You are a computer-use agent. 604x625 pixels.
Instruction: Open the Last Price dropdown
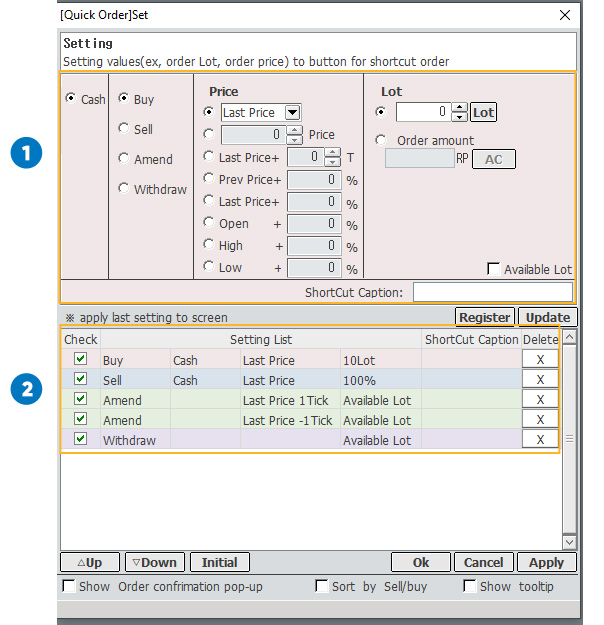[292, 113]
